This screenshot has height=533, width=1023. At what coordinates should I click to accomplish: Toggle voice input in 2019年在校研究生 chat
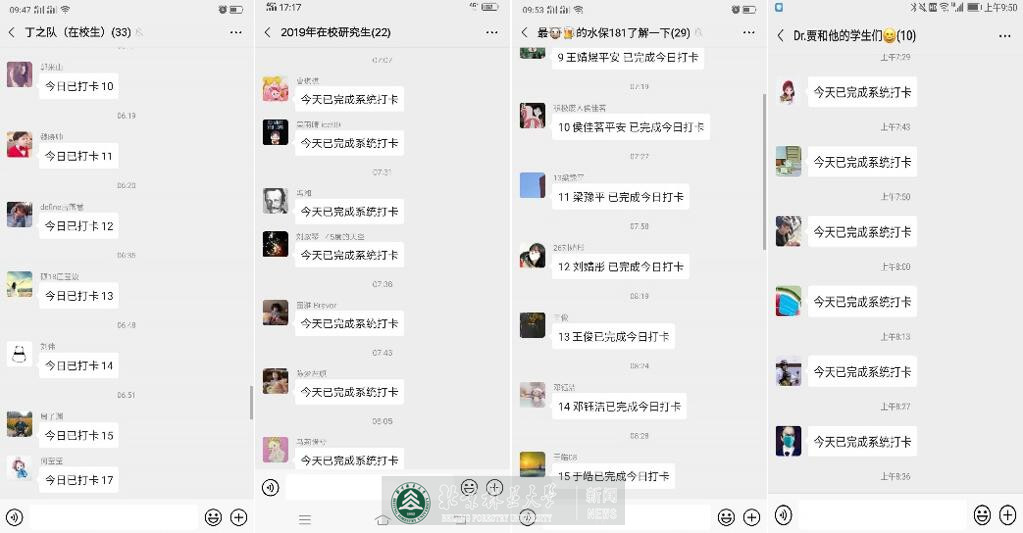pyautogui.click(x=271, y=487)
